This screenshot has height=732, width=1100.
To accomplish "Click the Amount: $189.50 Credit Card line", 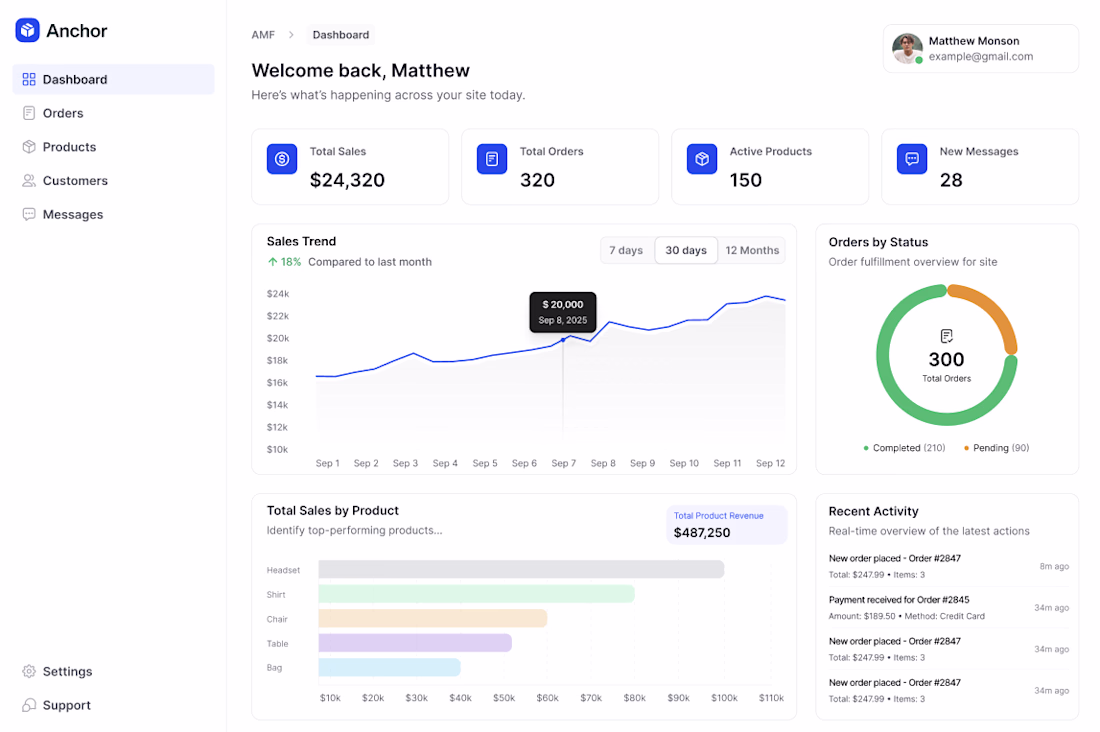I will 906,616.
